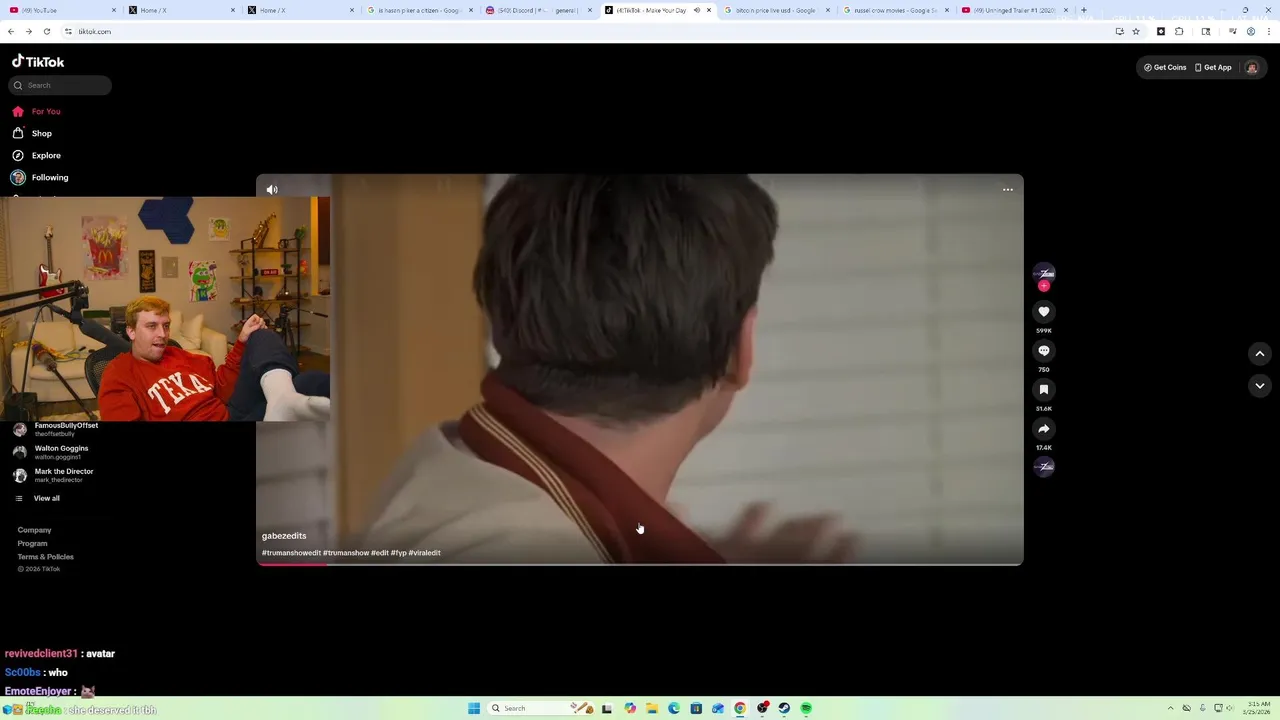1280x720 pixels.
Task: Switch to bitcoin price Google tab
Action: 778,10
